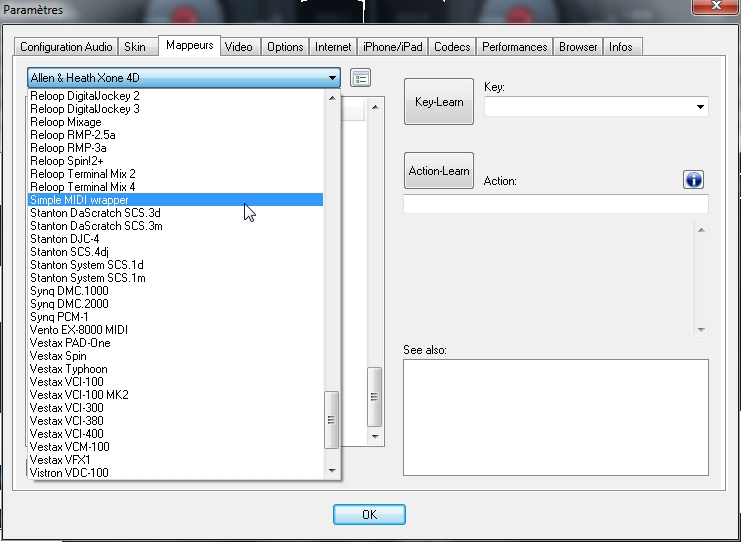The height and width of the screenshot is (542, 741).
Task: Select Reloop DigitalJockey 2
Action: pos(175,96)
